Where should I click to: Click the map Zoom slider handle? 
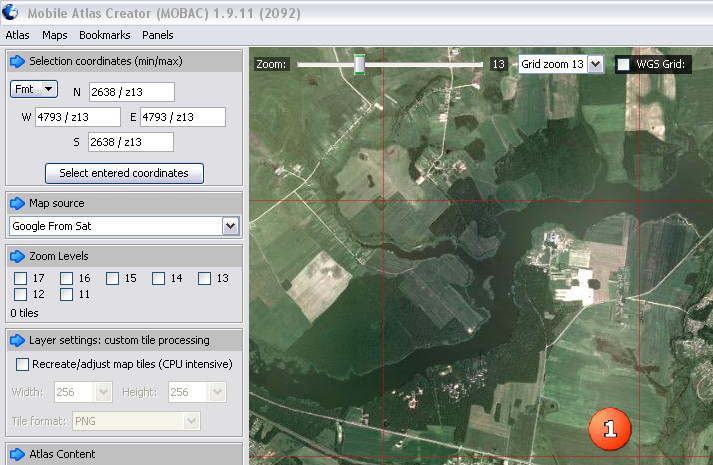(359, 64)
